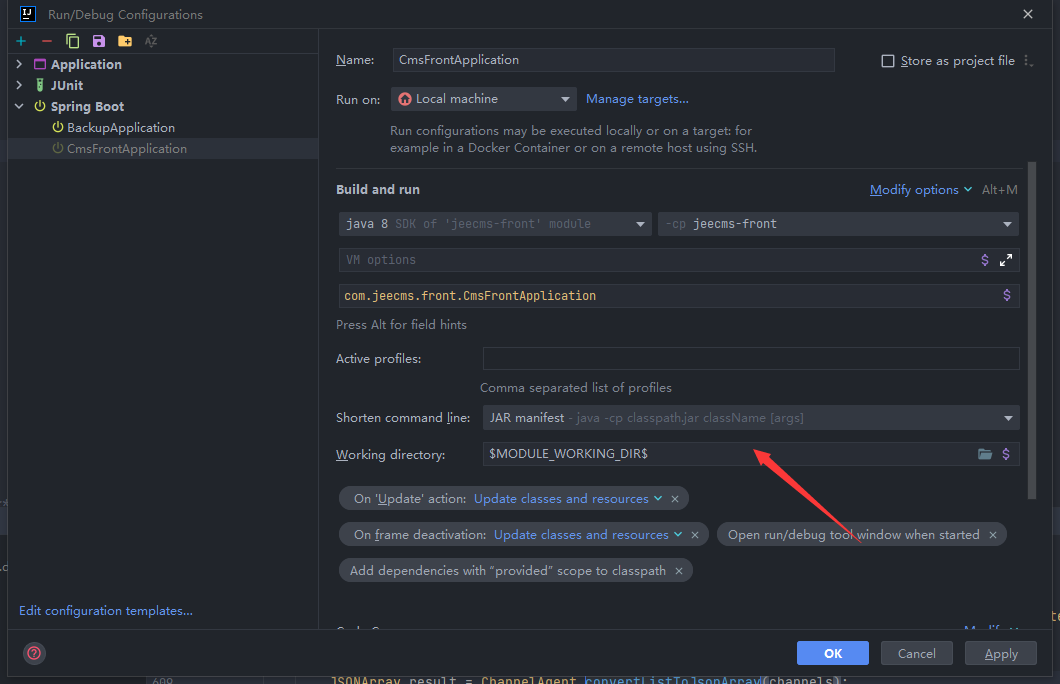Remove the 'Open run/debug tool window' option tag
Image resolution: width=1060 pixels, height=684 pixels.
pos(992,535)
